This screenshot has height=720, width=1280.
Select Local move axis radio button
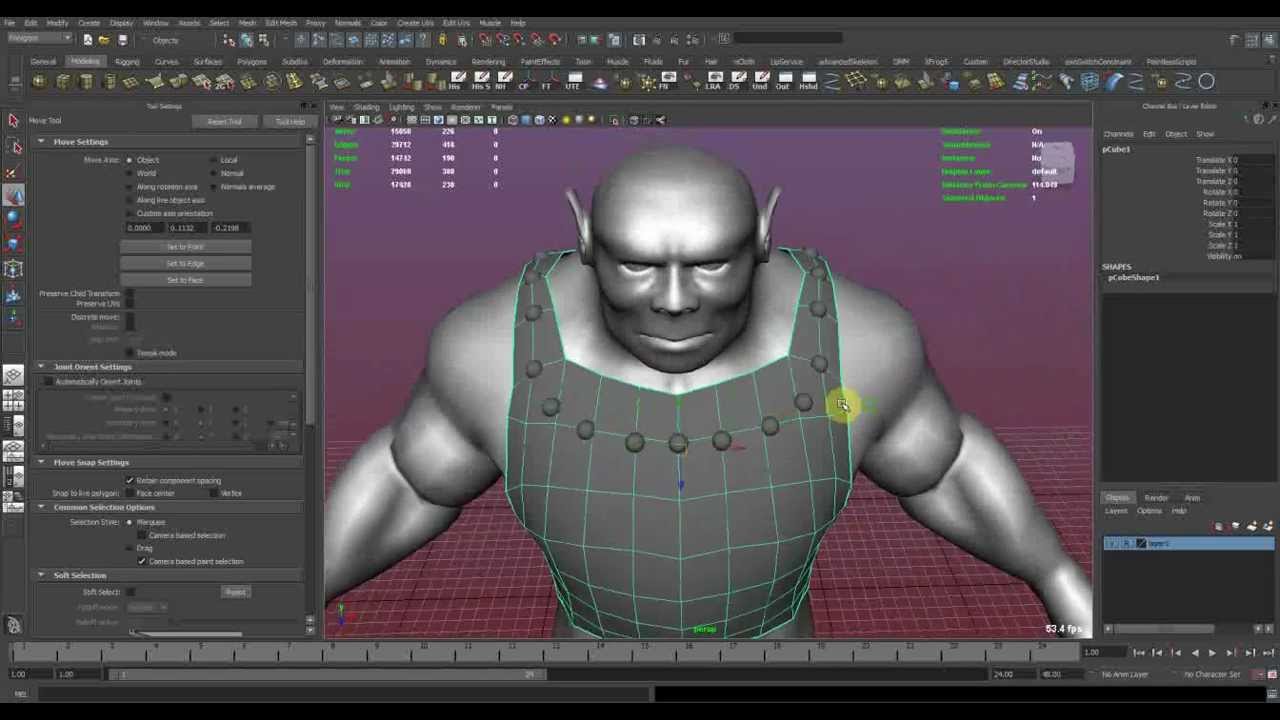coord(214,160)
